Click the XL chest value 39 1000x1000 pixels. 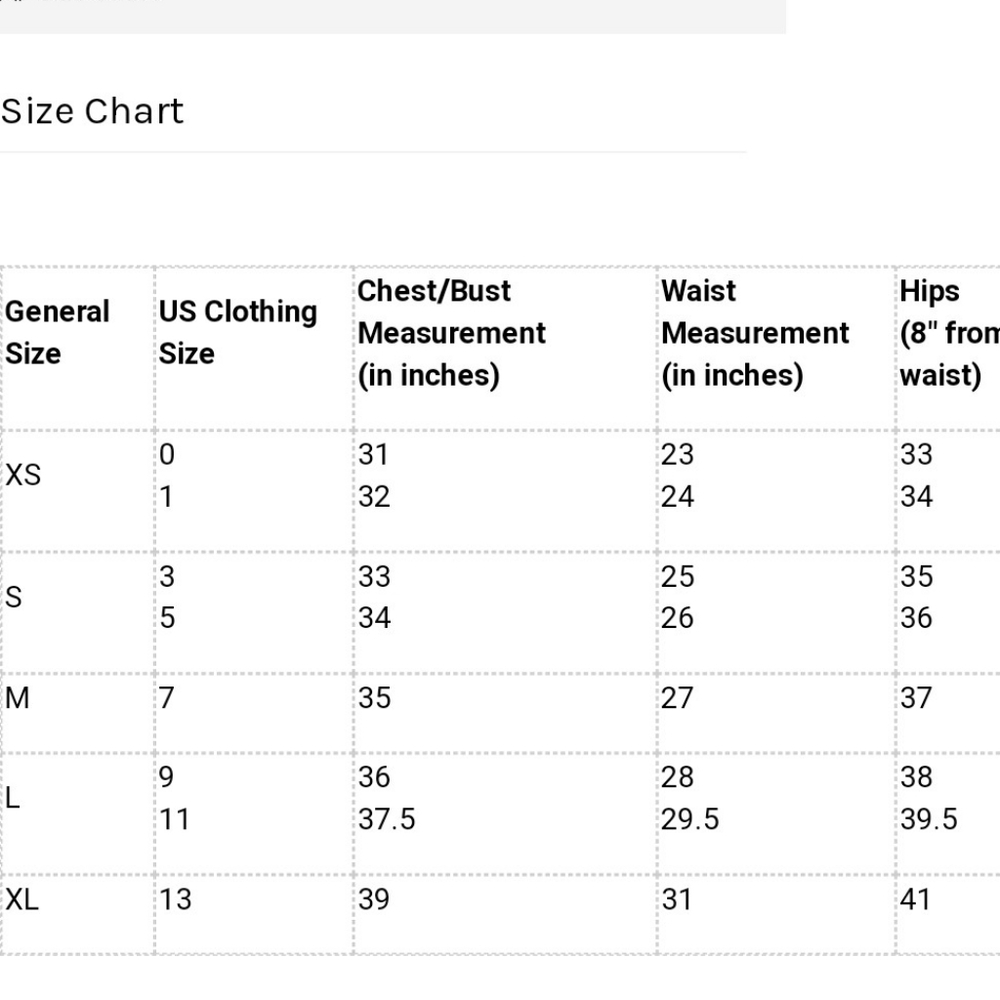pos(374,899)
